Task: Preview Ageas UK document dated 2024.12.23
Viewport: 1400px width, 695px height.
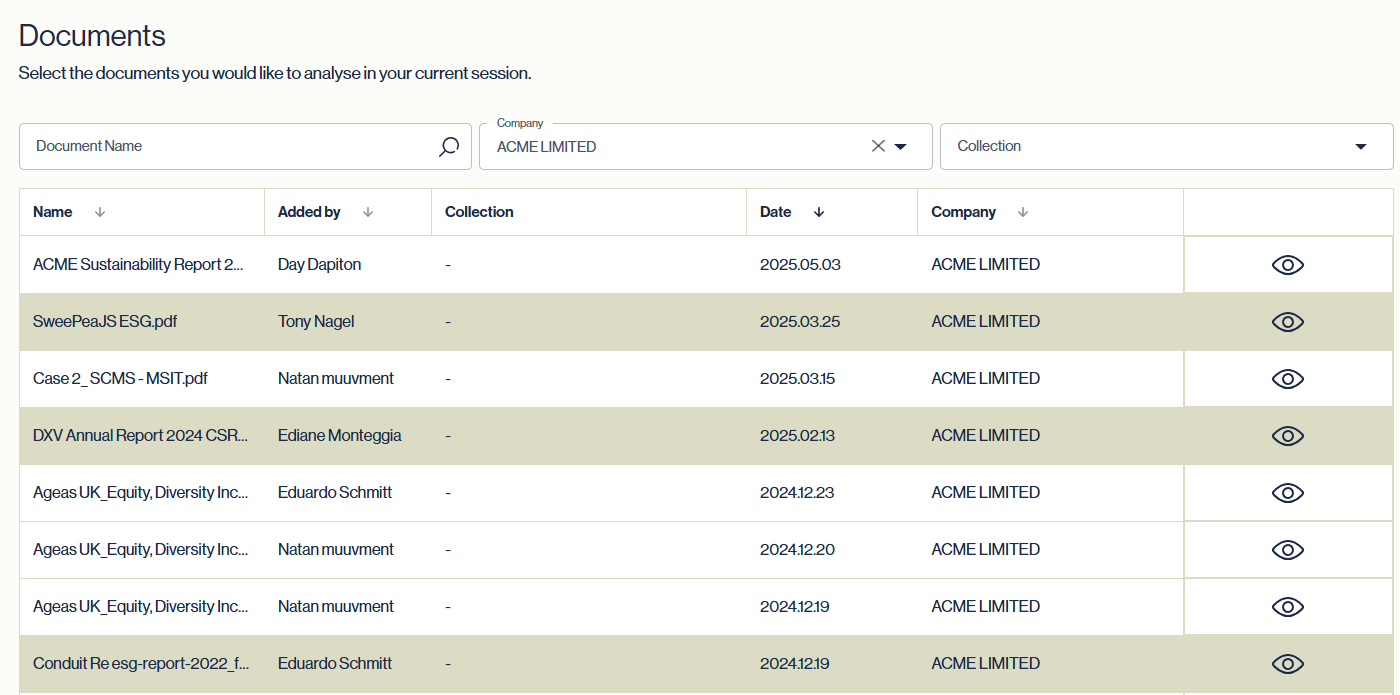Action: [1288, 493]
